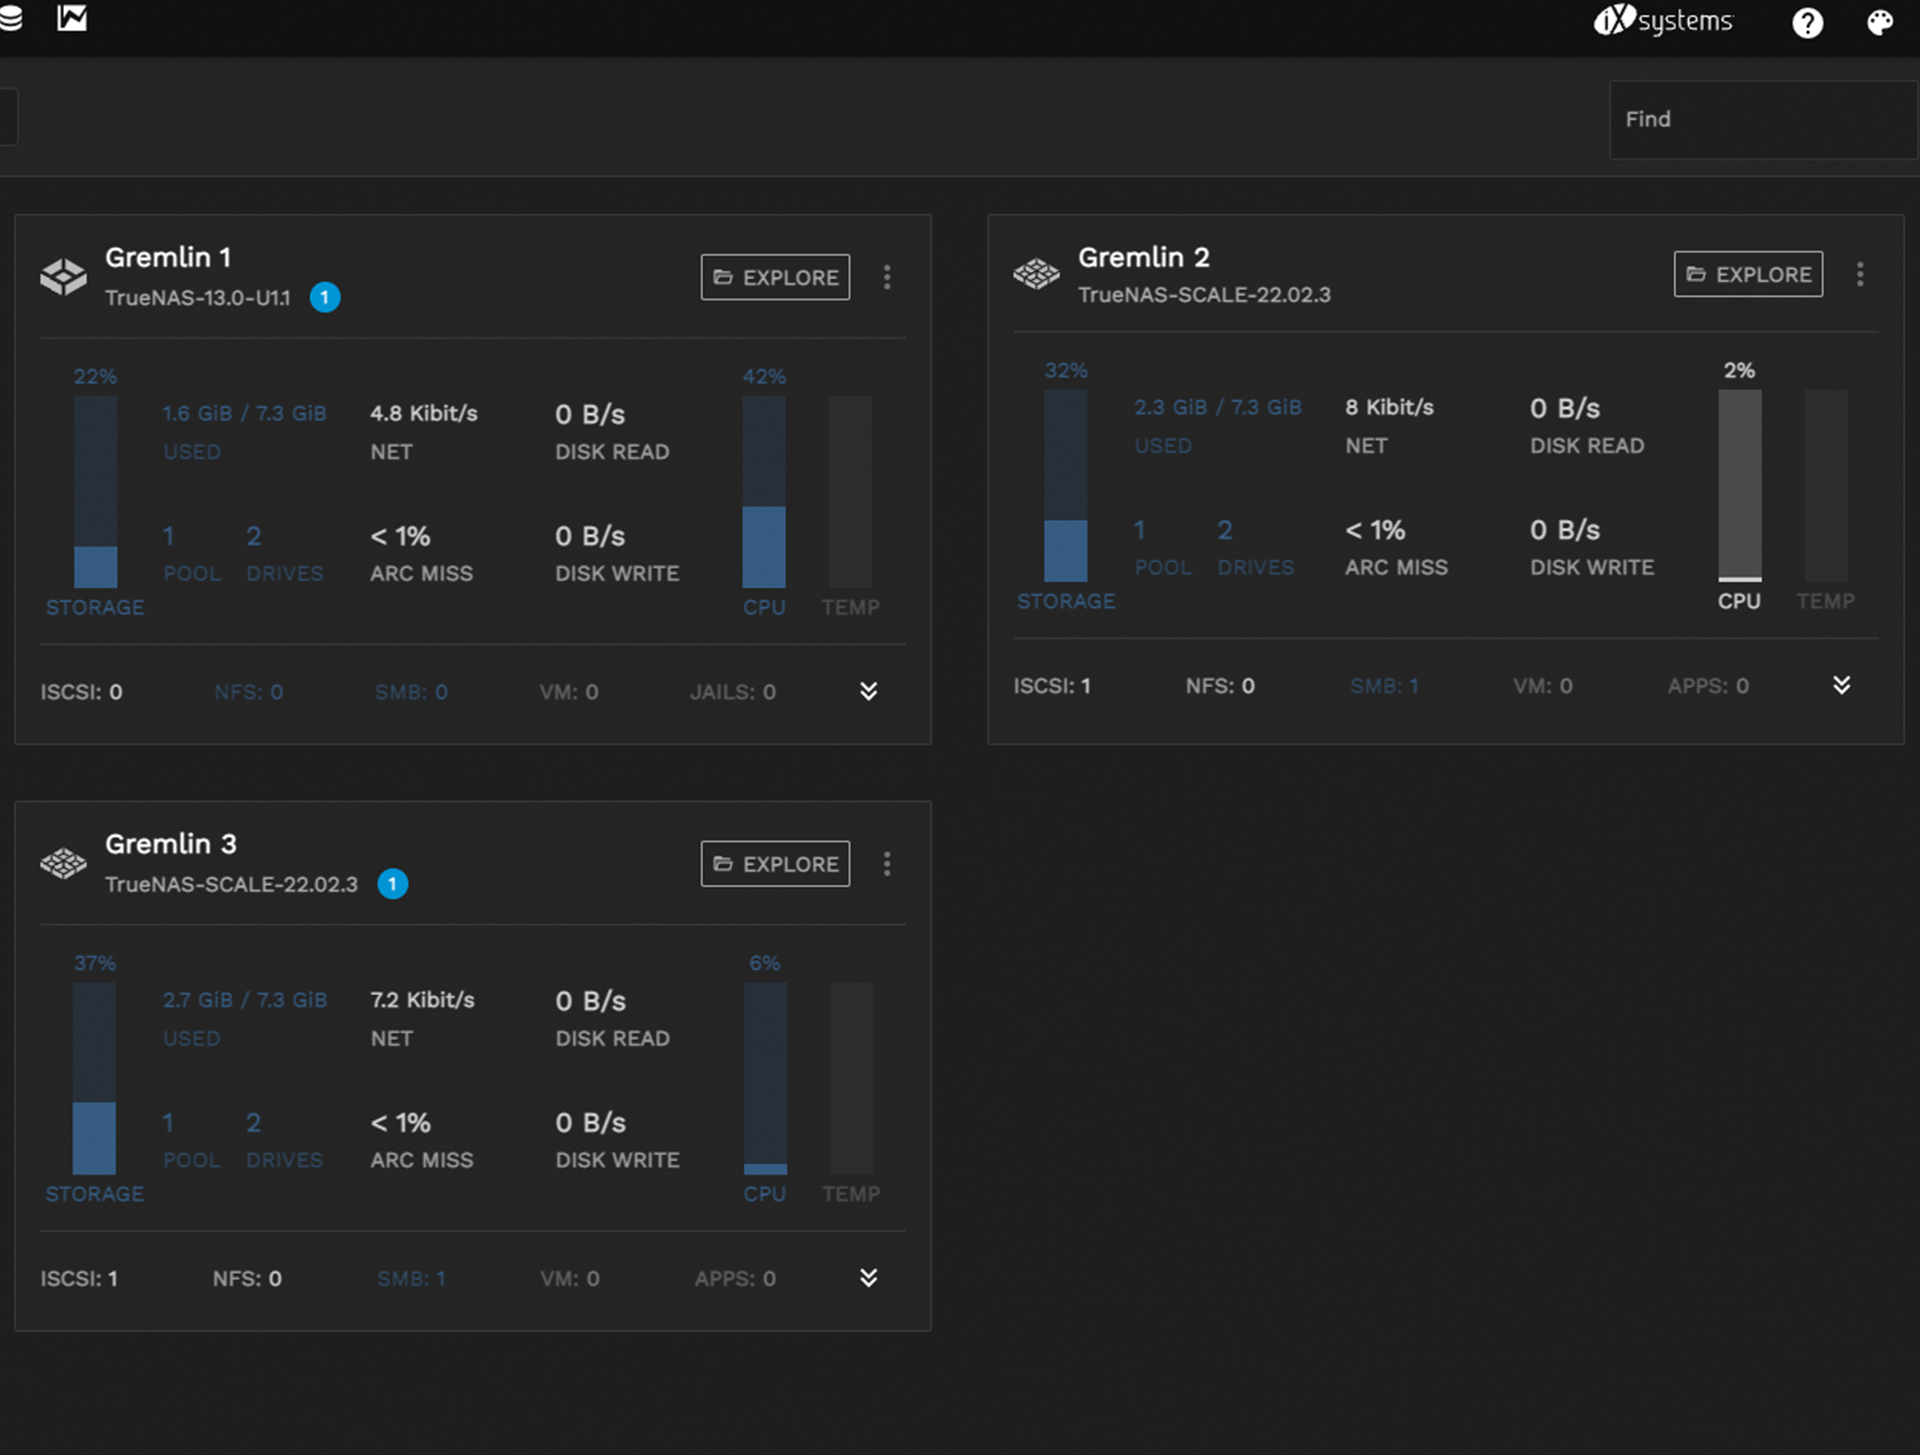1920x1455 pixels.
Task: Click the database stack icon in top bar
Action: click(x=10, y=19)
